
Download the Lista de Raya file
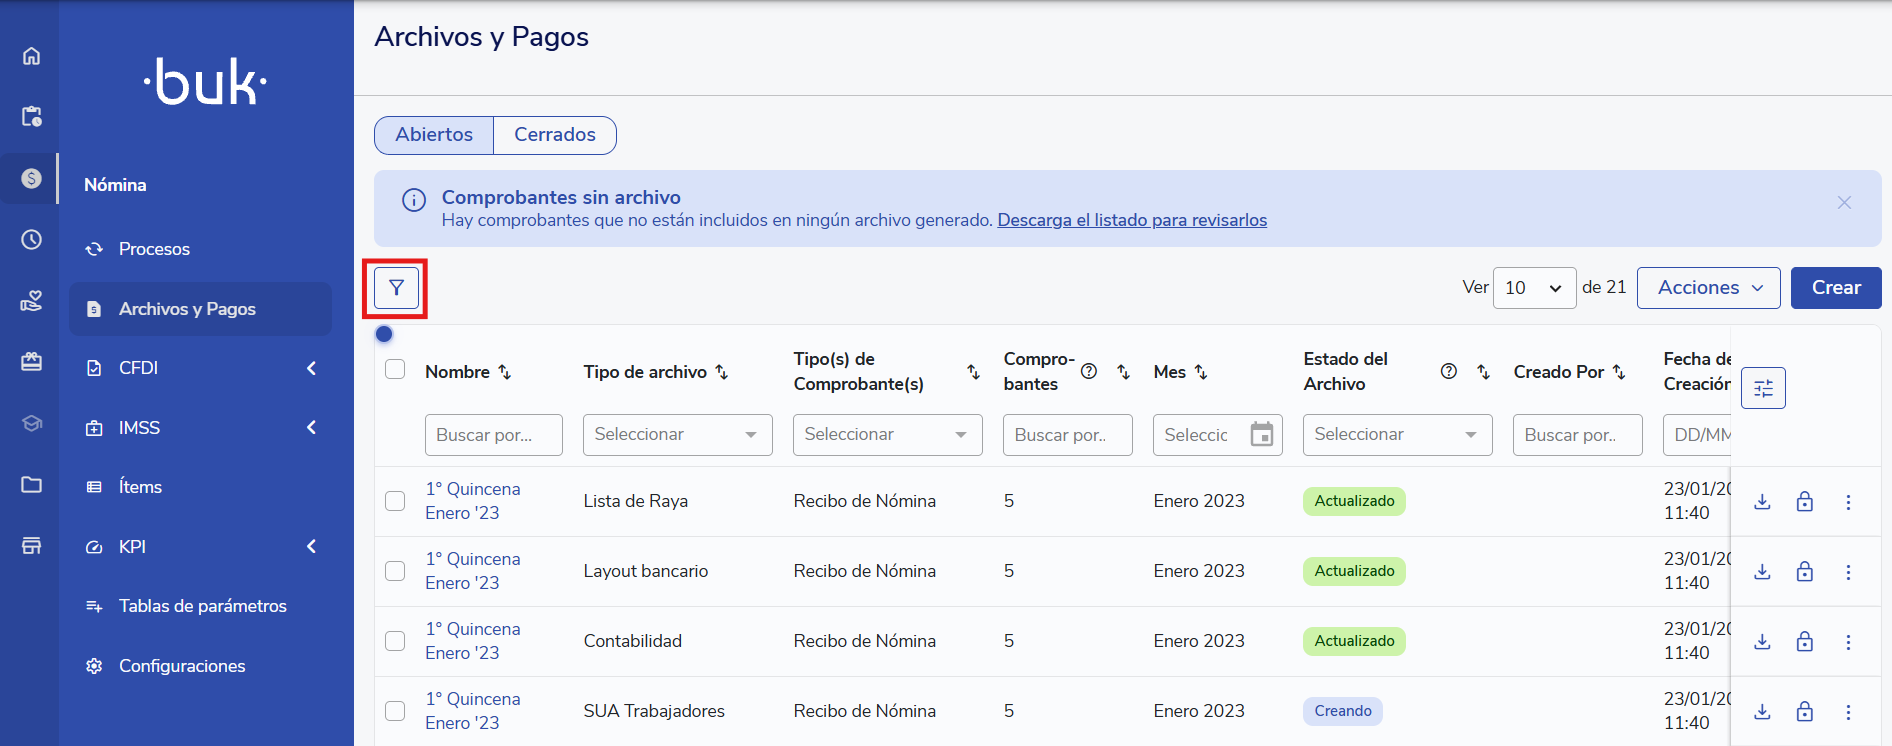click(1762, 502)
